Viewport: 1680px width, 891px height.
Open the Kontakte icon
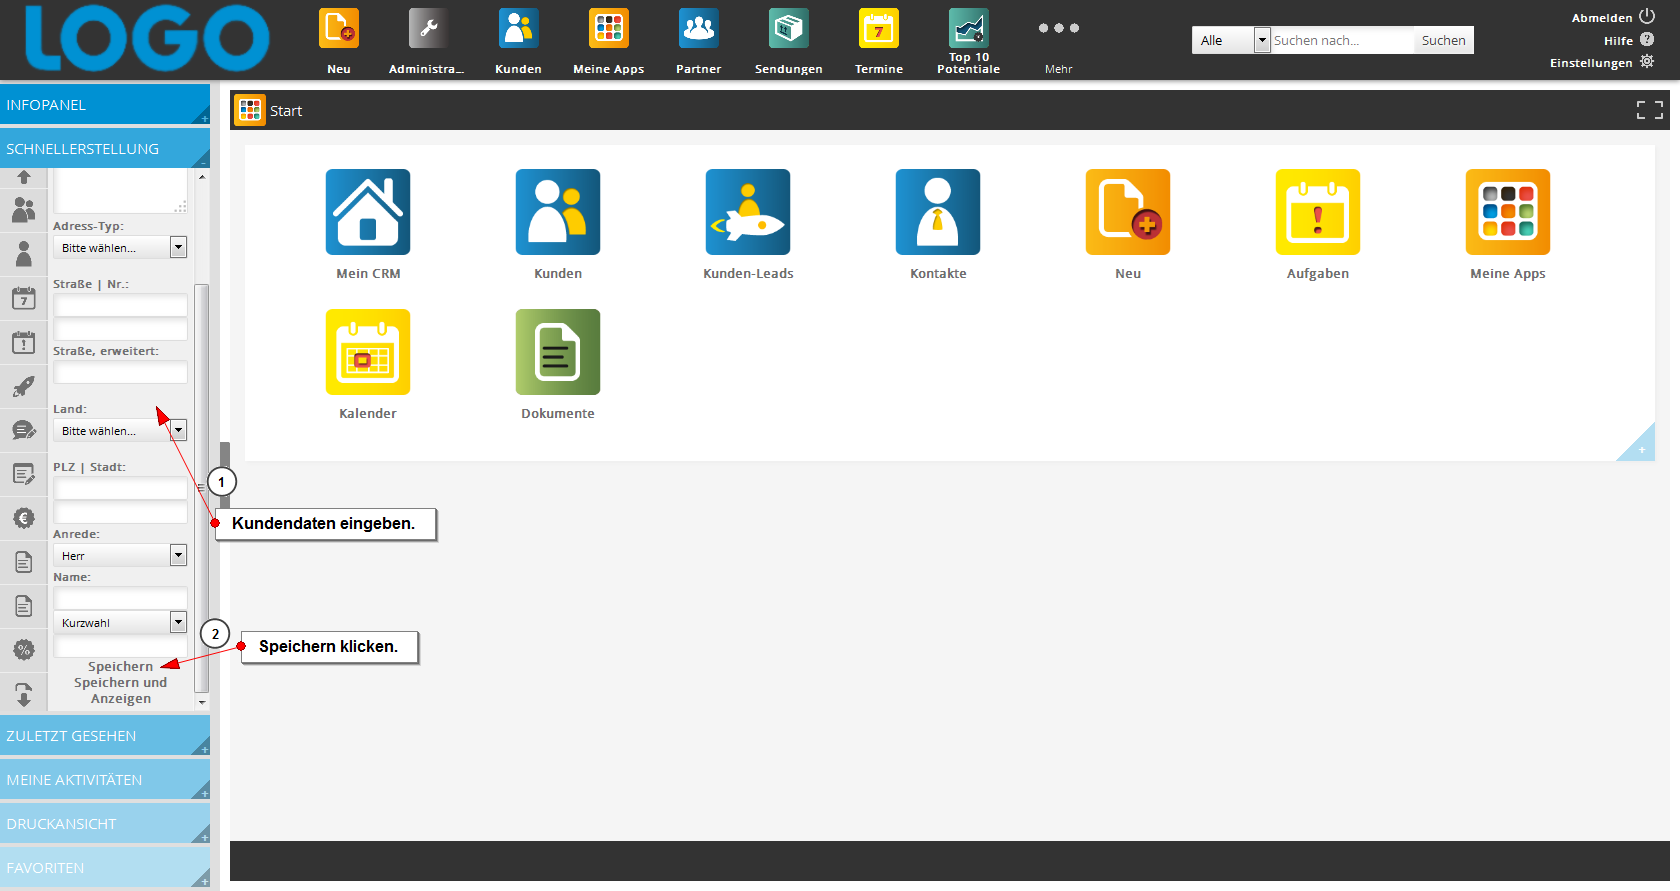tap(937, 212)
